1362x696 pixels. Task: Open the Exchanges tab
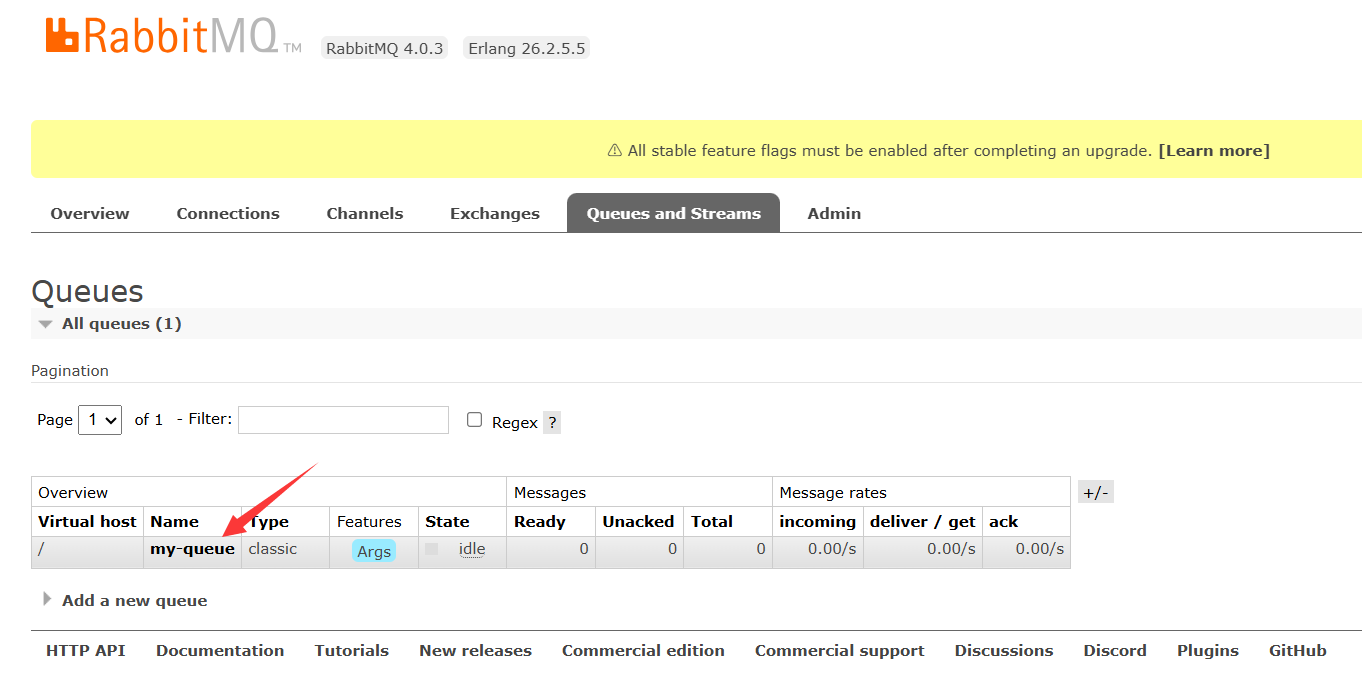495,213
